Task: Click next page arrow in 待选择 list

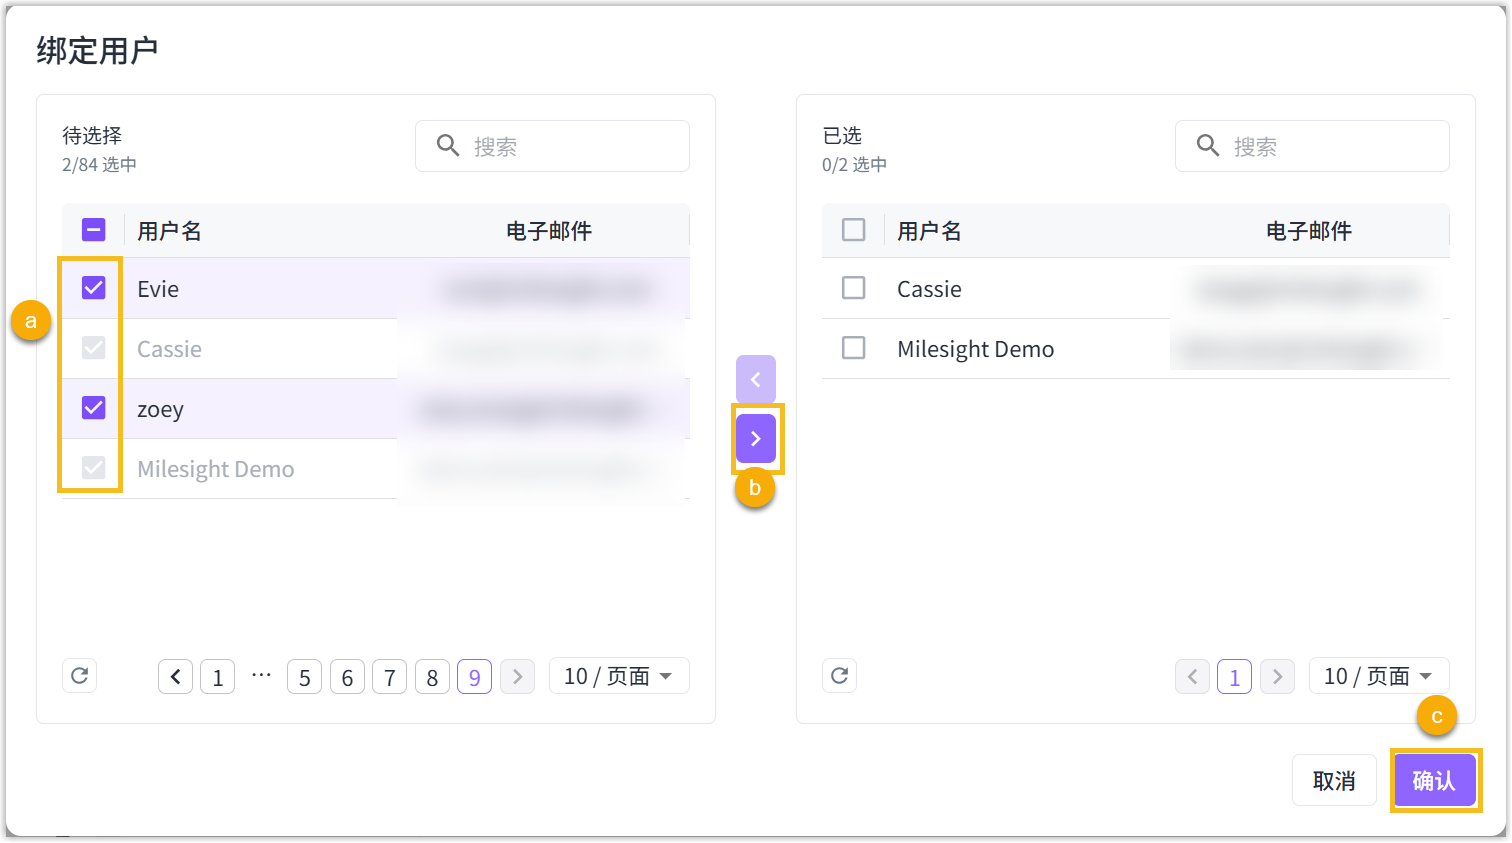Action: 517,677
